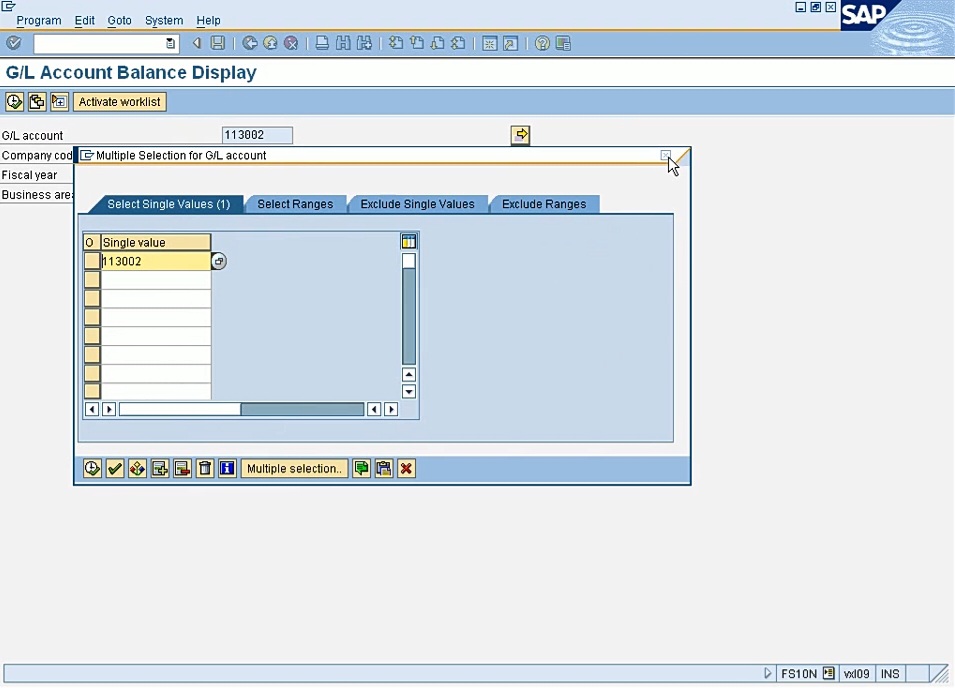The image size is (955, 688).
Task: Click the Enter checkmark icon in command toolbar
Action: pyautogui.click(x=13, y=43)
